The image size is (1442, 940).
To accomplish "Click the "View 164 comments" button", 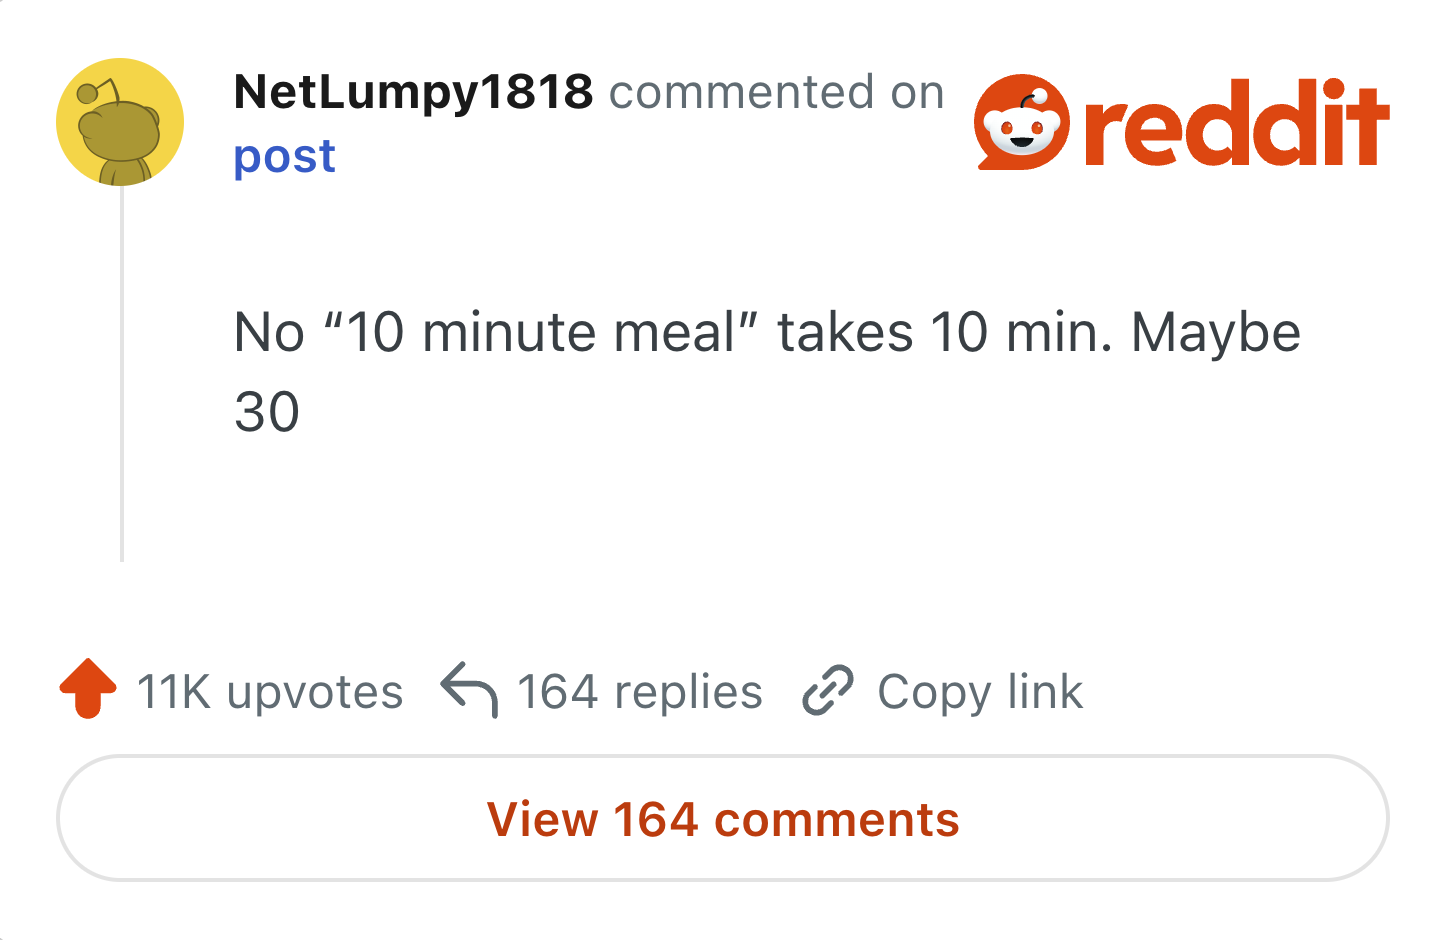I will point(723,818).
